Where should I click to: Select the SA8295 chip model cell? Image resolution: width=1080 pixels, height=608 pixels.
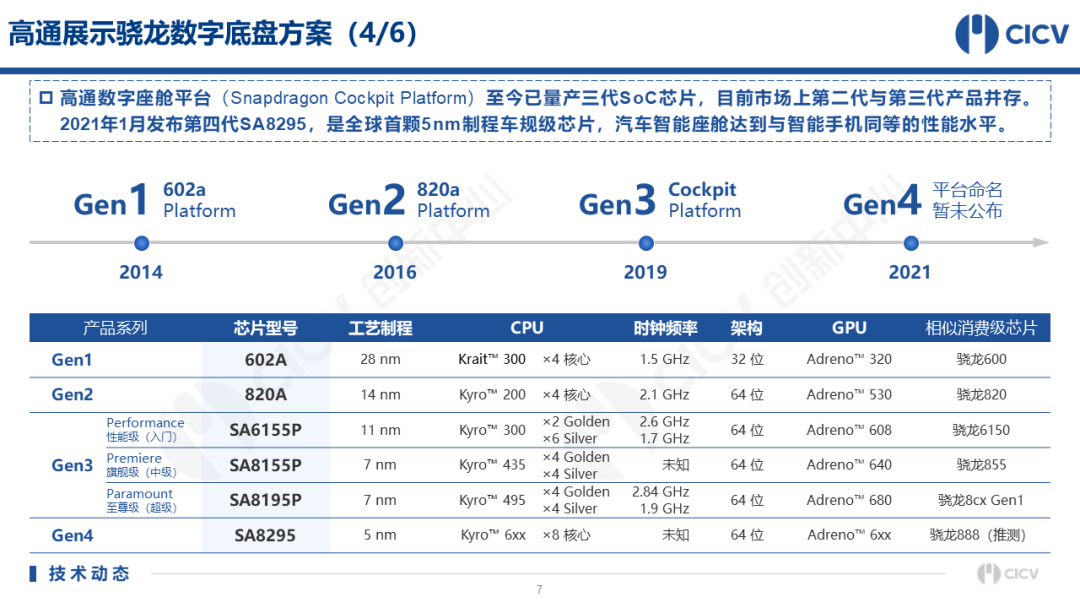(265, 535)
